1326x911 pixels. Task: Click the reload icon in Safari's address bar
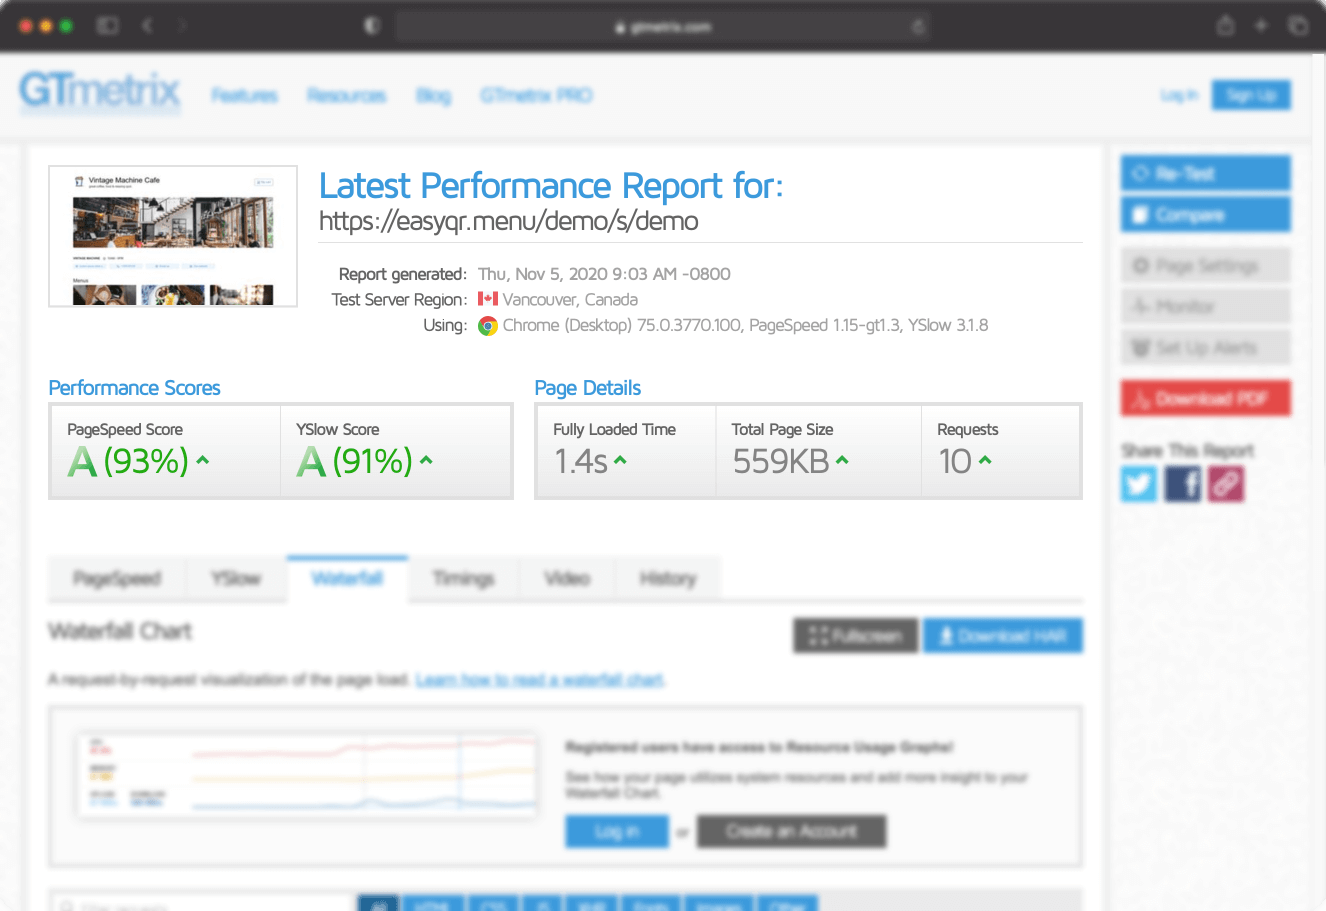917,27
